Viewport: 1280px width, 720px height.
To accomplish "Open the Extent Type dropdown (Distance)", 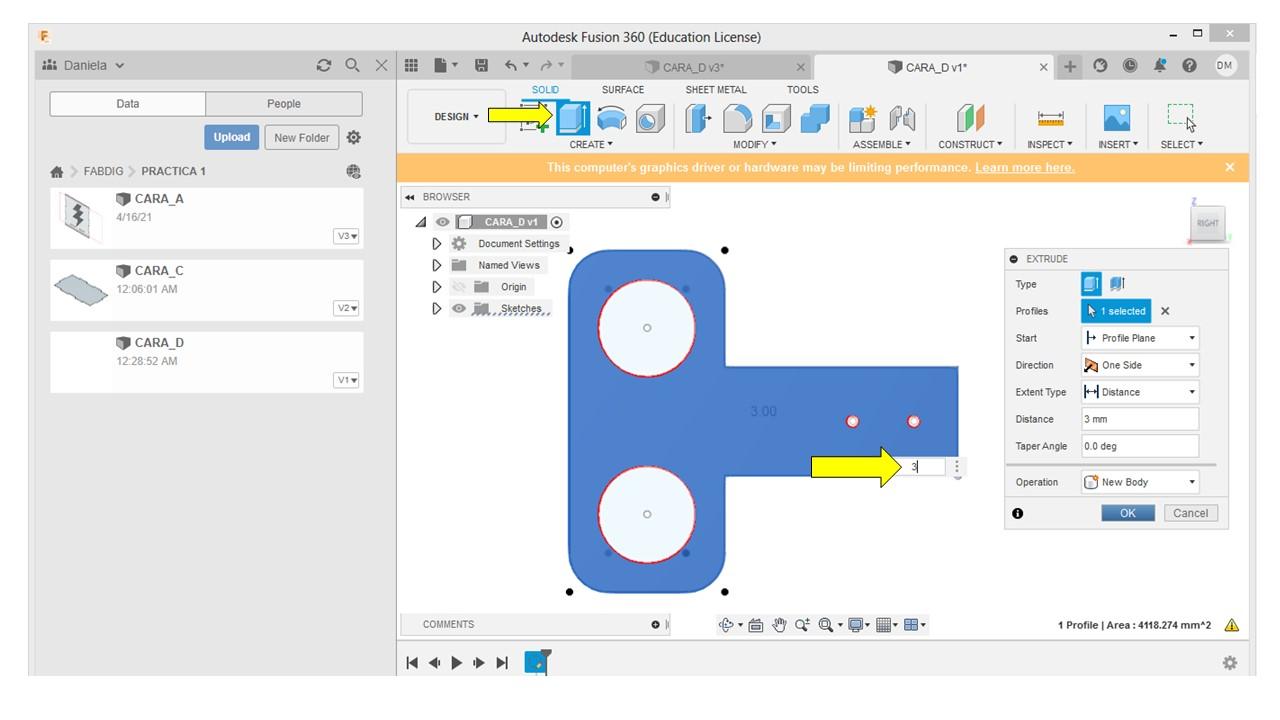I will pos(1140,392).
